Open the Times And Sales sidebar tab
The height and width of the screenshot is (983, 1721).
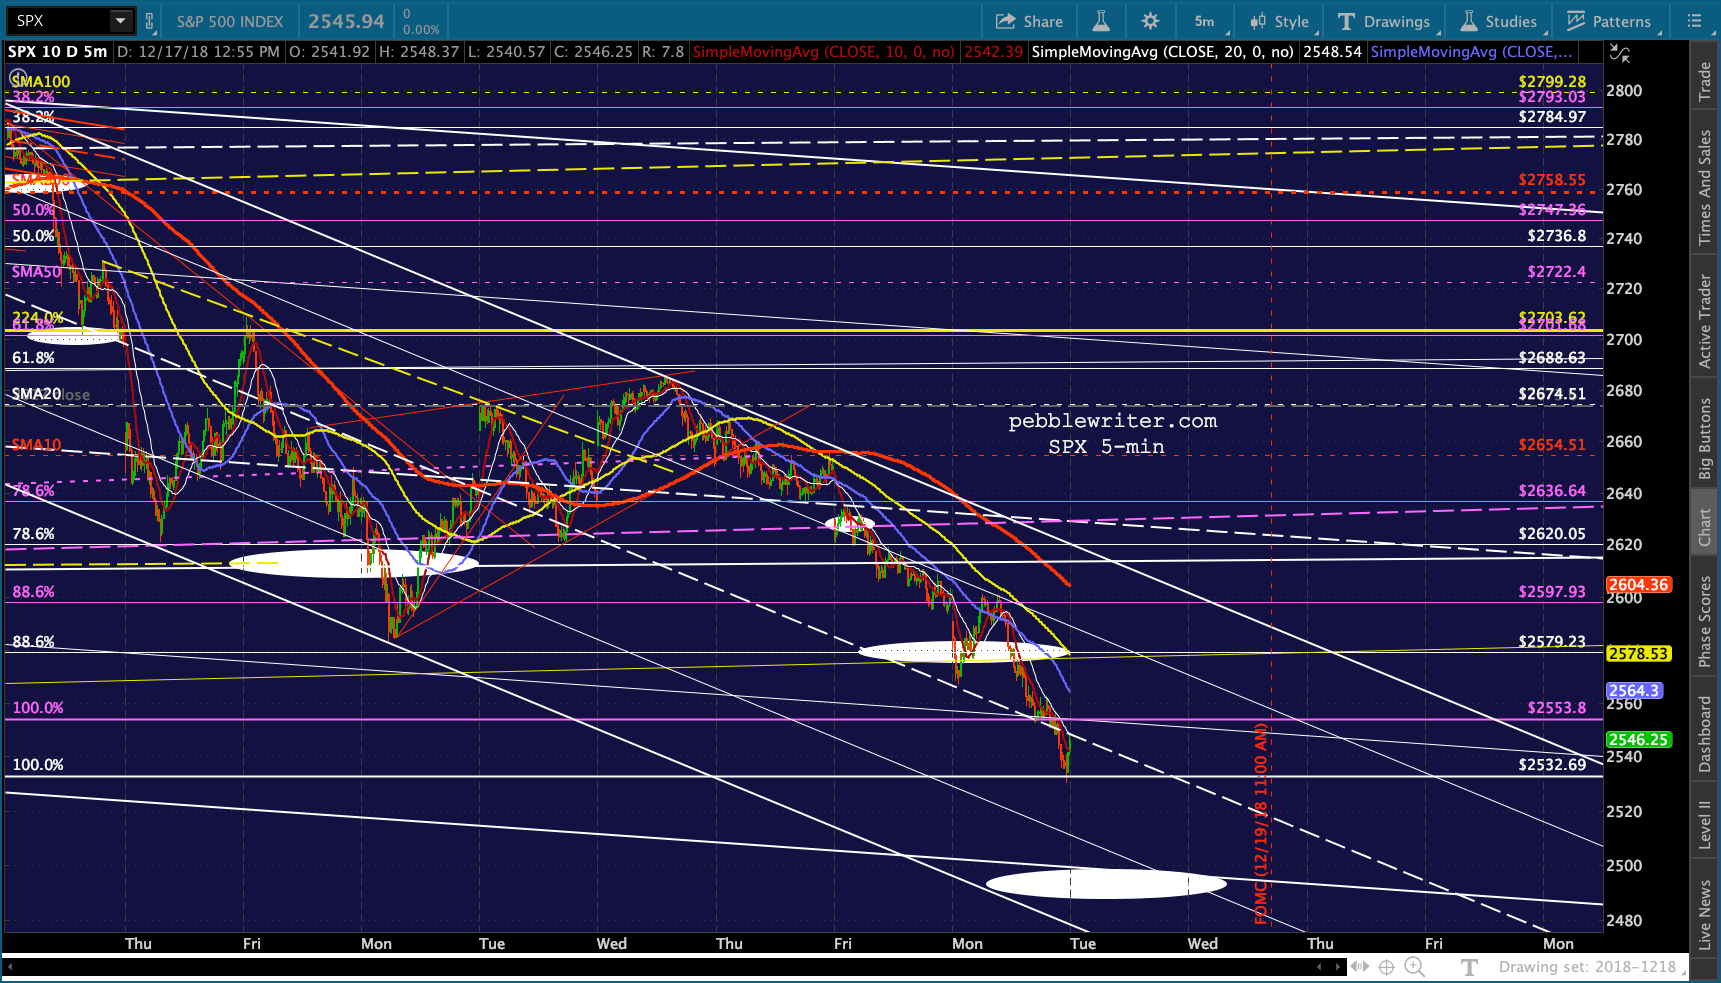[1705, 187]
